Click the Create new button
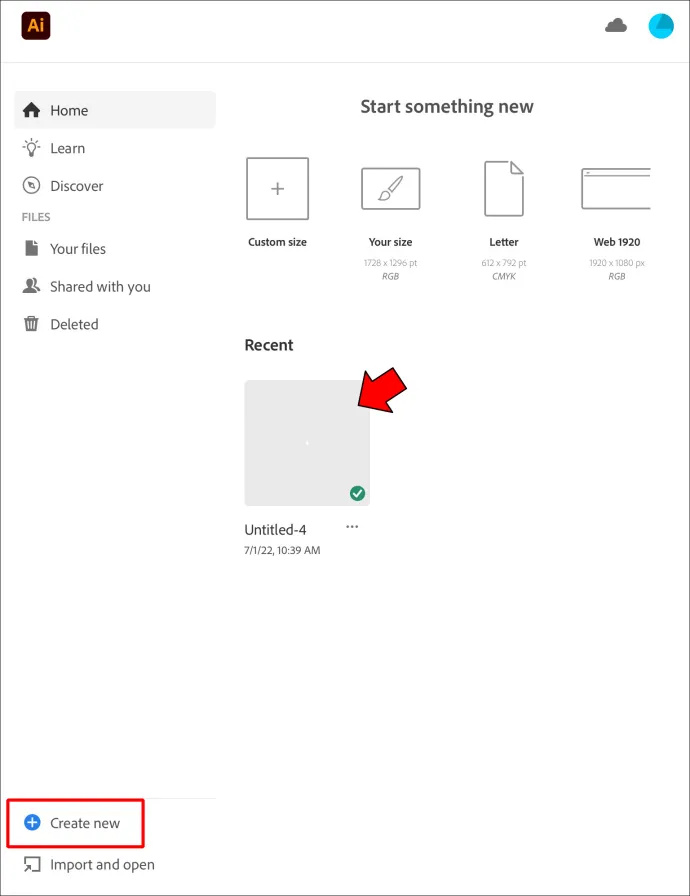The image size is (690, 896). 75,823
